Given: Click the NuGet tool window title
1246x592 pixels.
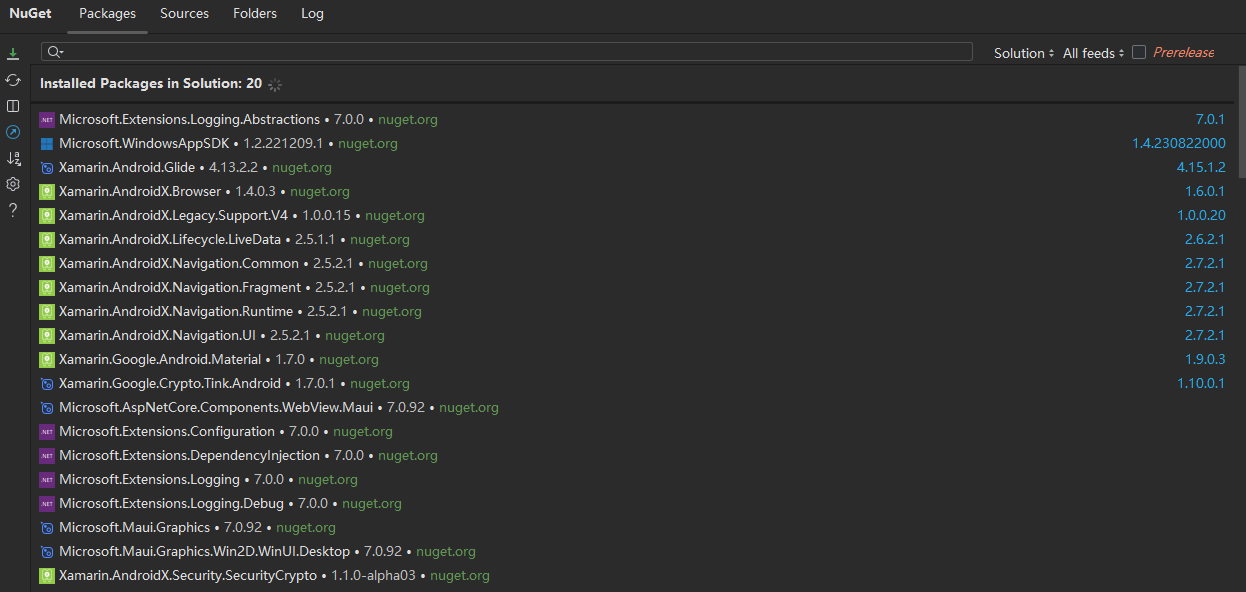Looking at the screenshot, I should click(x=30, y=14).
